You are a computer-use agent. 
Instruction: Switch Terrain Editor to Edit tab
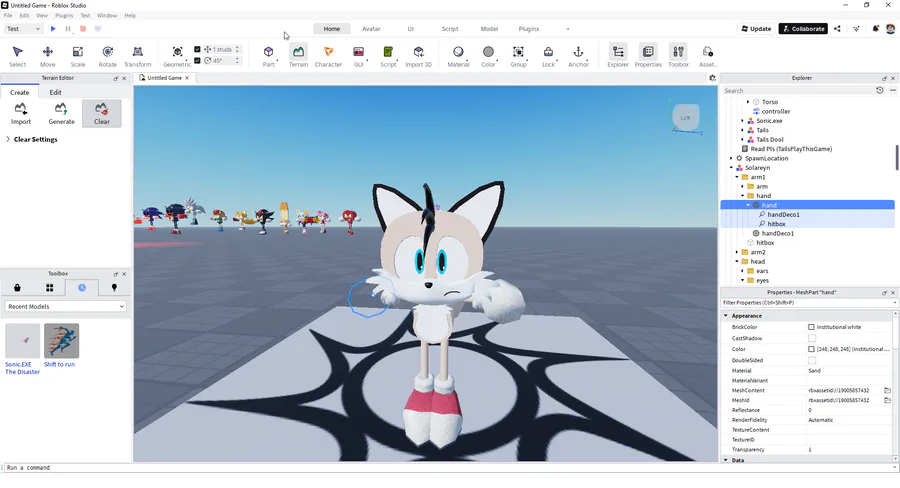pos(55,92)
